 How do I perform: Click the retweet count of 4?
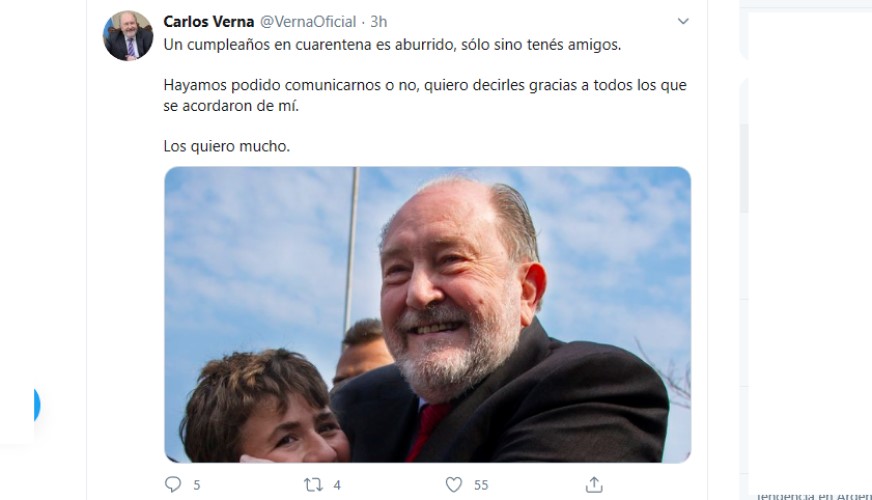pos(337,486)
